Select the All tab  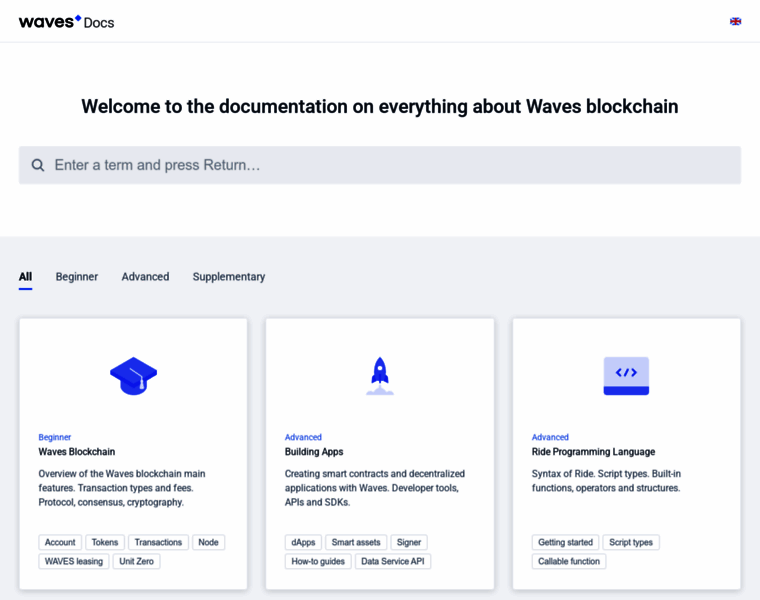(25, 277)
